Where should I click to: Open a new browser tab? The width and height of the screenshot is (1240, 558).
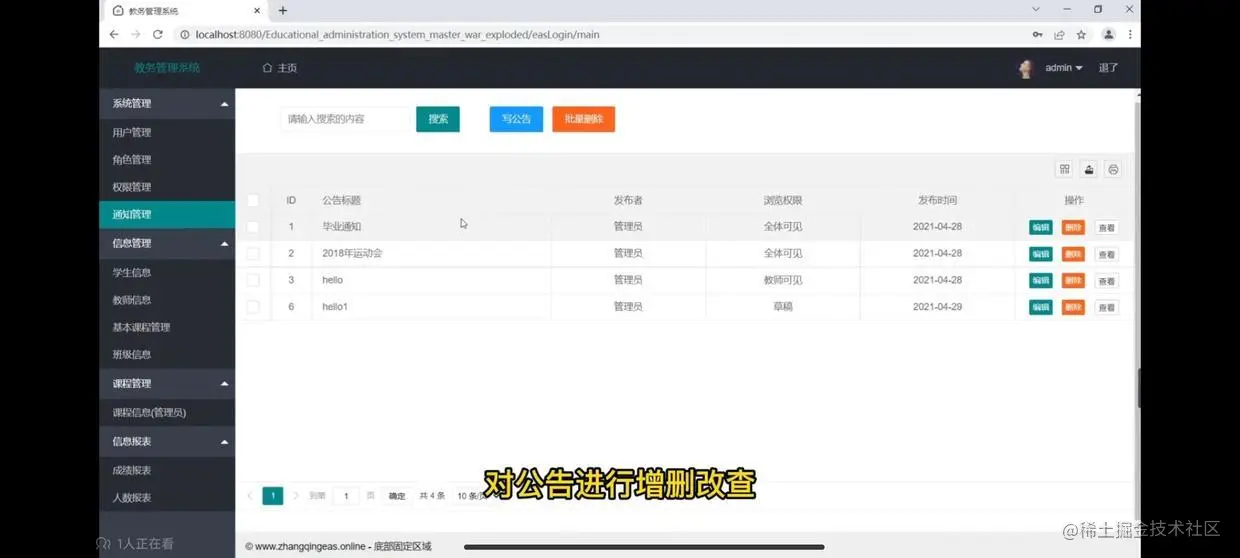tap(283, 10)
